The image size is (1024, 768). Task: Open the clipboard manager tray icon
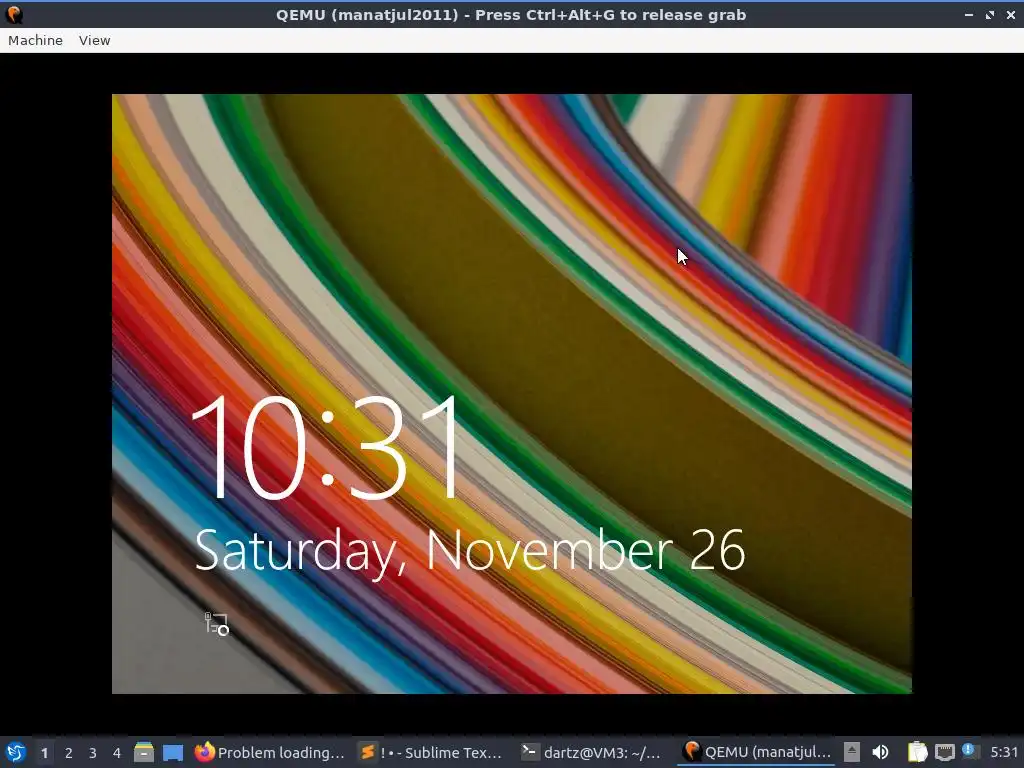coord(918,752)
